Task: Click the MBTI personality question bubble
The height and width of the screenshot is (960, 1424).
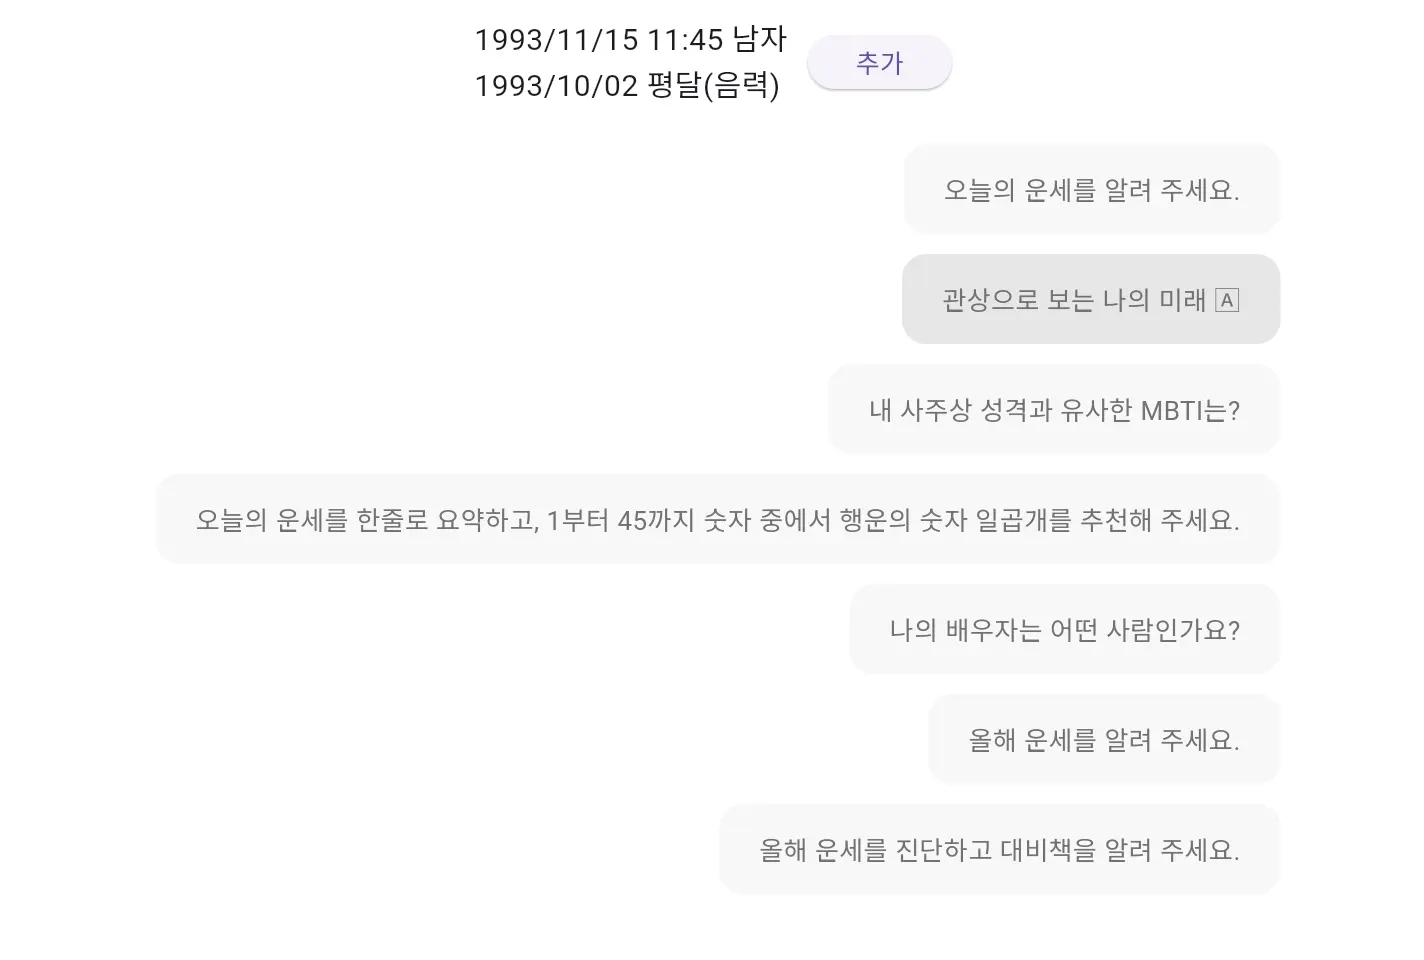Action: tap(1053, 409)
